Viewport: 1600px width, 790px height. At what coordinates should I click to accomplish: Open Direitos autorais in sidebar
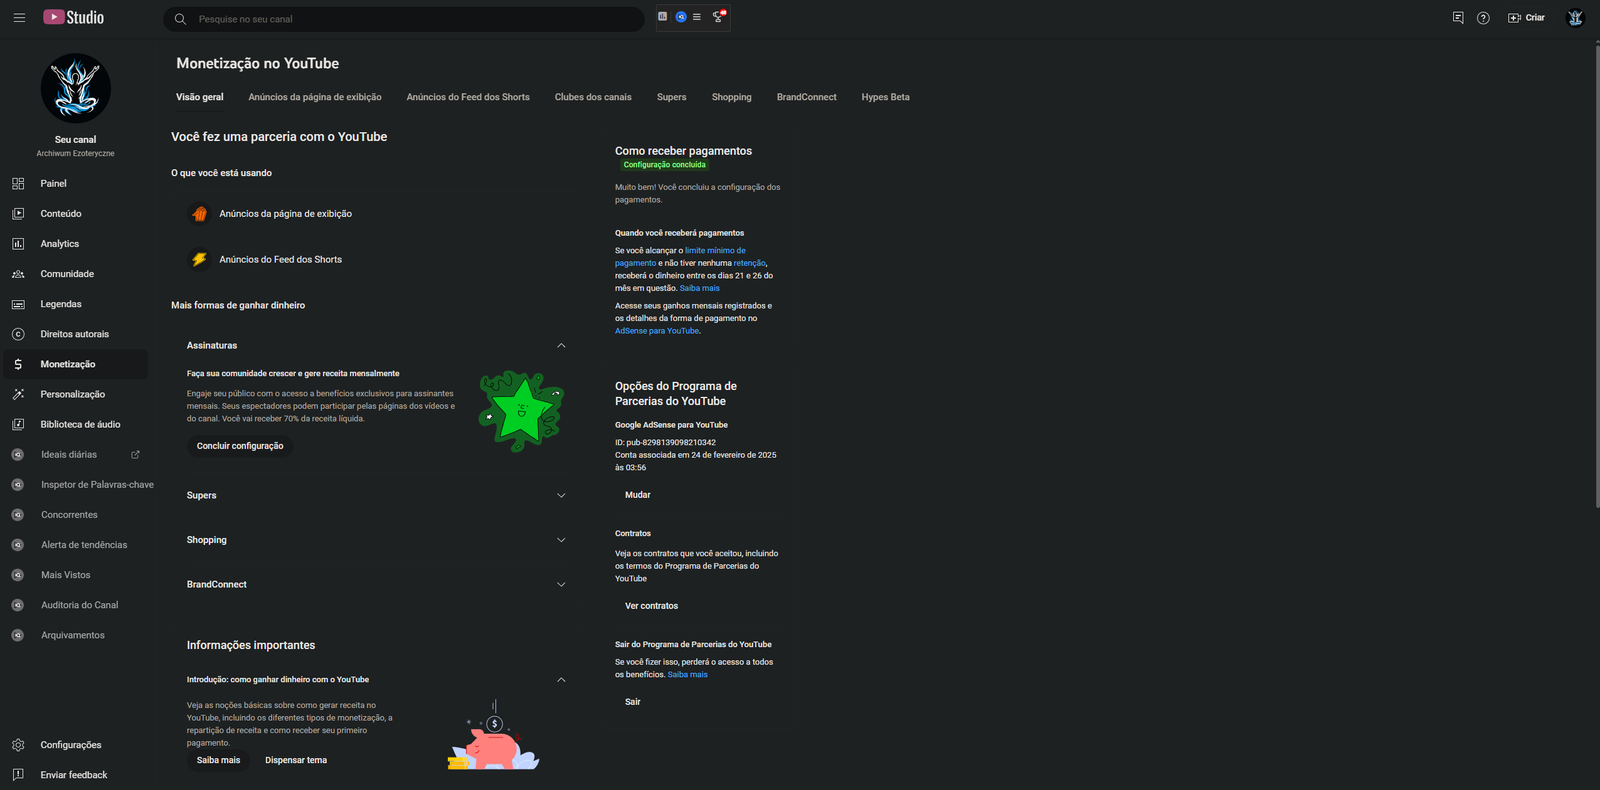click(76, 334)
